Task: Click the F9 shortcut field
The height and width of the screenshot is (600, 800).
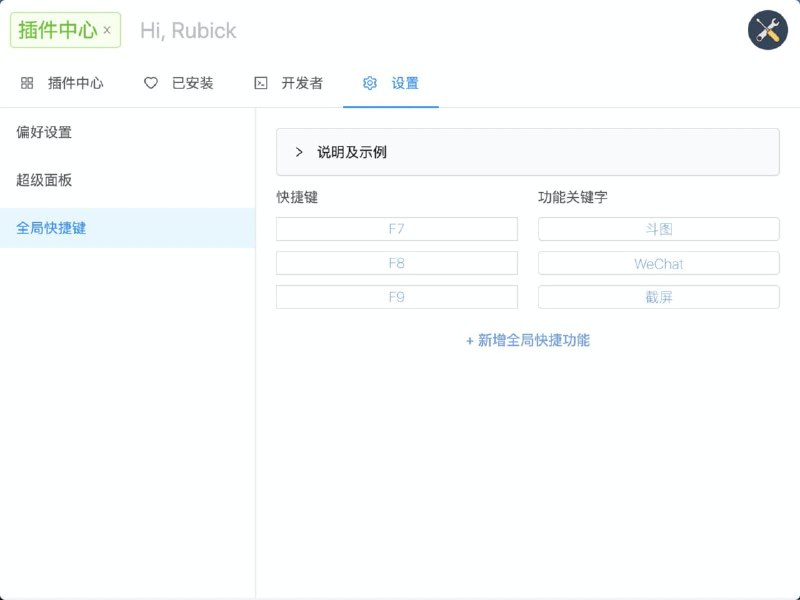Action: [397, 297]
